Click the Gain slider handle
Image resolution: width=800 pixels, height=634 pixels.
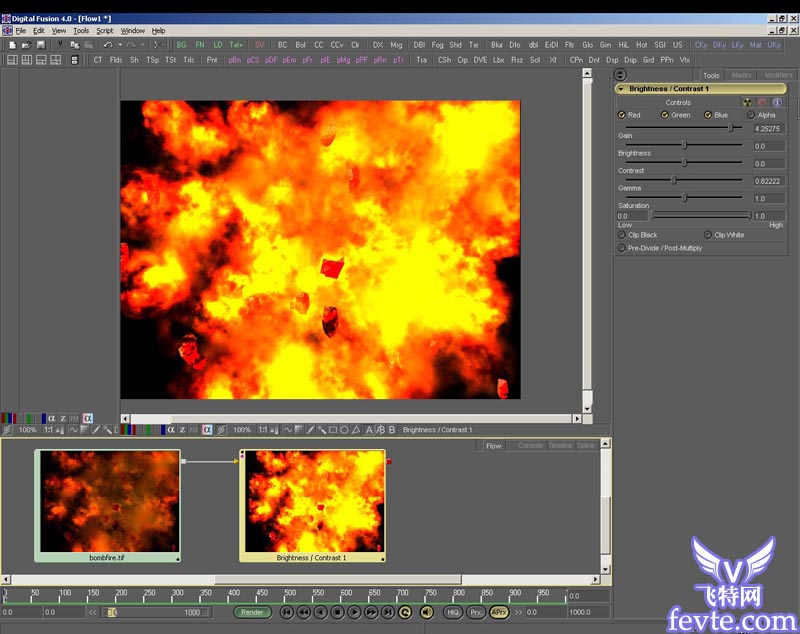point(731,128)
